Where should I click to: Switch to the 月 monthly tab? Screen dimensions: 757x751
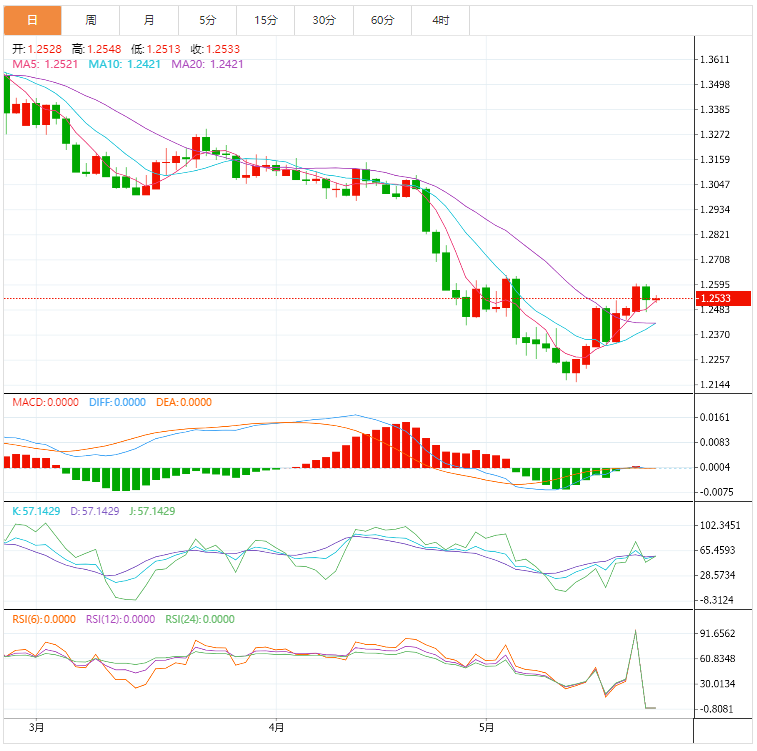point(149,20)
